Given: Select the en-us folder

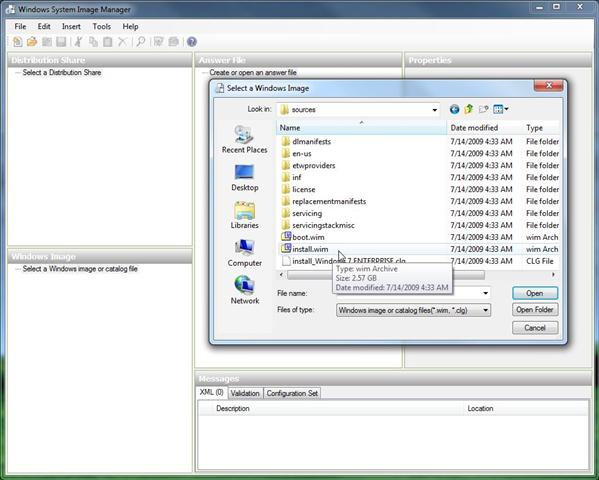Looking at the screenshot, I should point(296,154).
